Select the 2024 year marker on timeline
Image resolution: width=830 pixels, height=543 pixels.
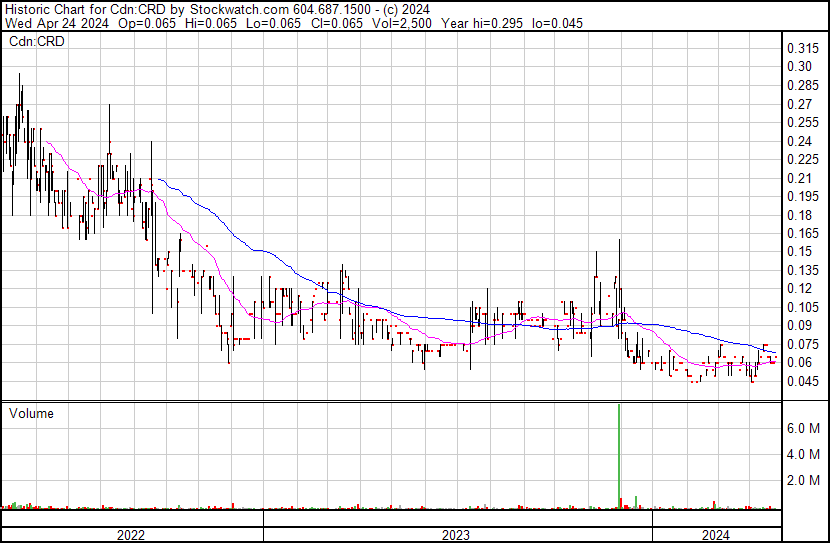(x=715, y=535)
